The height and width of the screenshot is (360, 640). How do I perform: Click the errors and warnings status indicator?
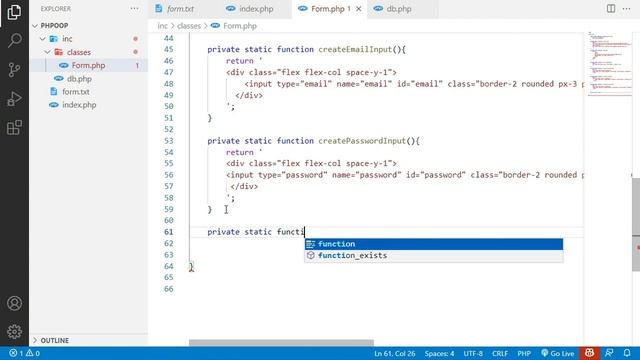tap(24, 353)
